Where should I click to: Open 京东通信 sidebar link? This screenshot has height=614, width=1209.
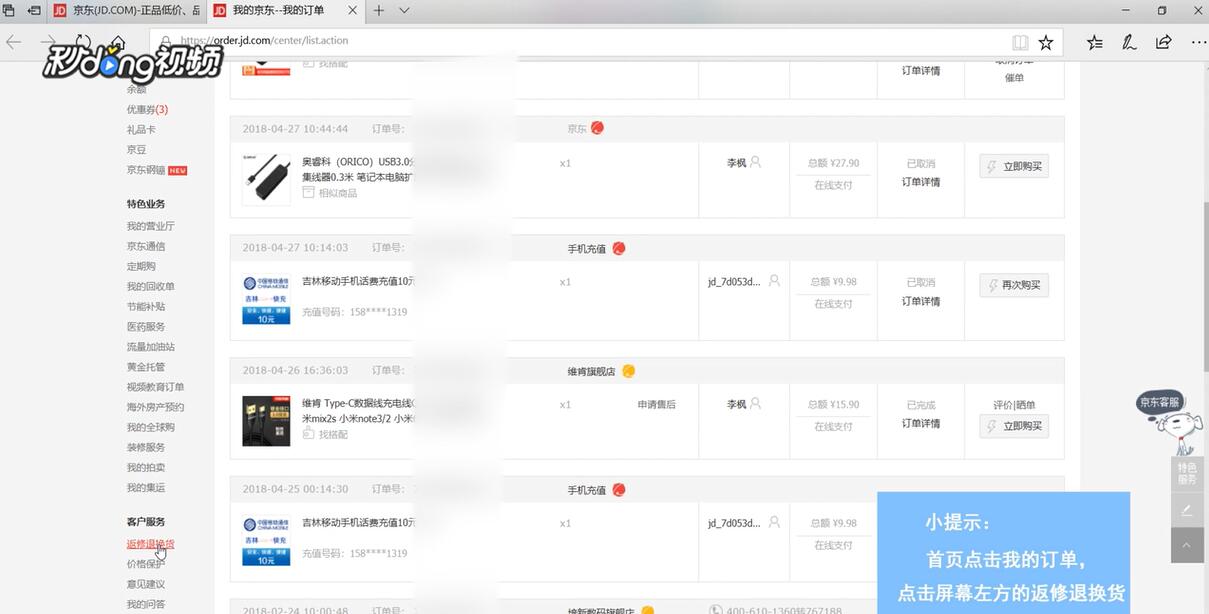click(x=146, y=246)
